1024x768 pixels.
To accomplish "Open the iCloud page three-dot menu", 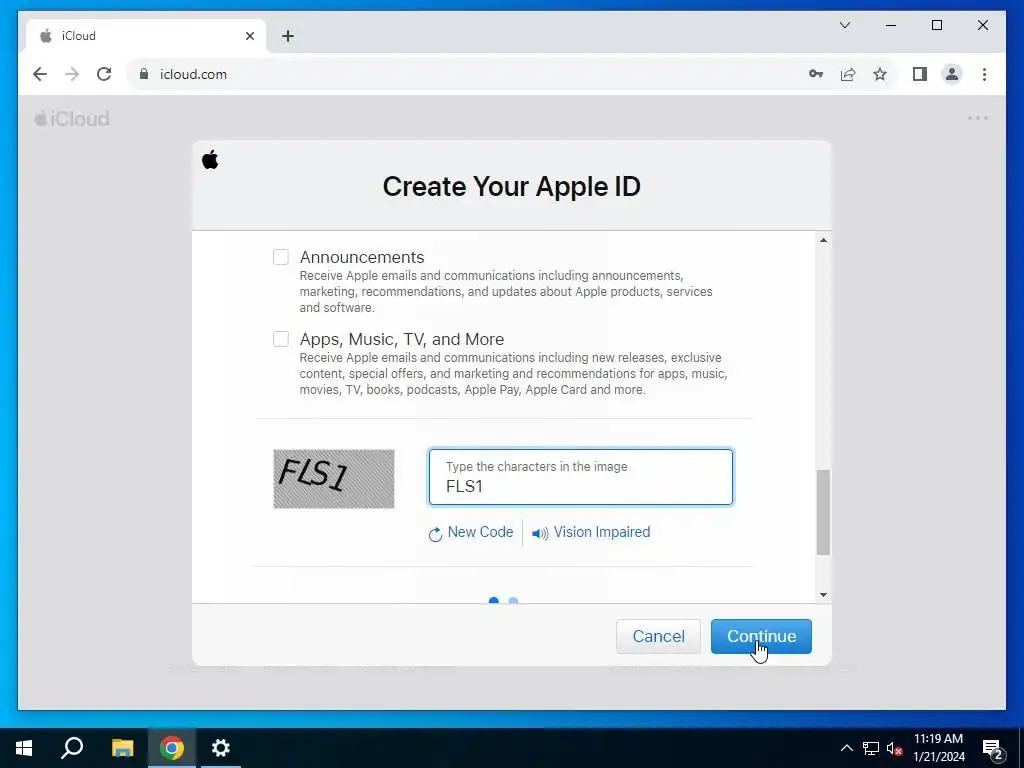I will pyautogui.click(x=978, y=118).
